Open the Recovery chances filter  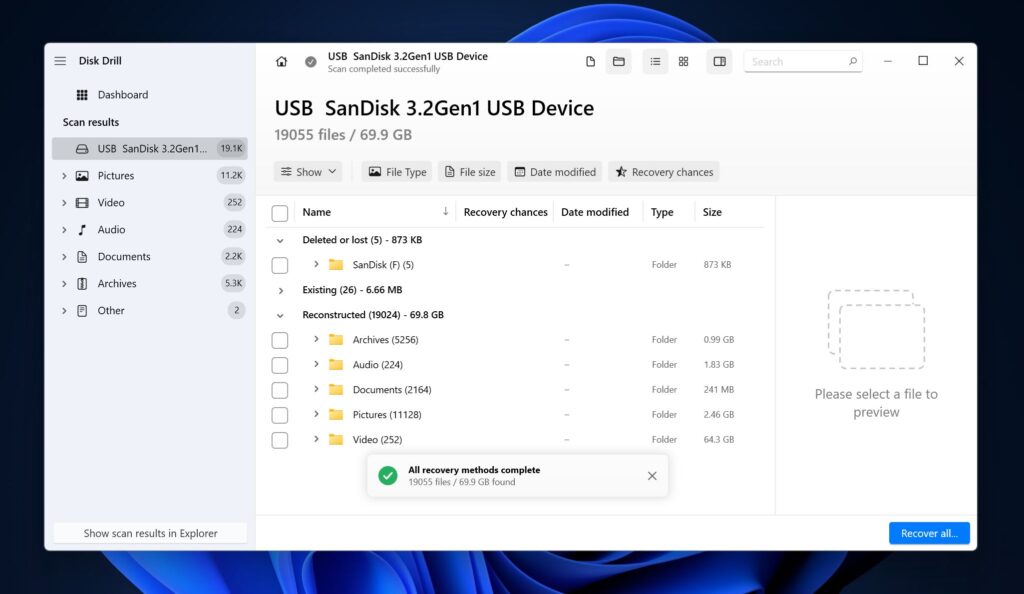click(x=663, y=171)
